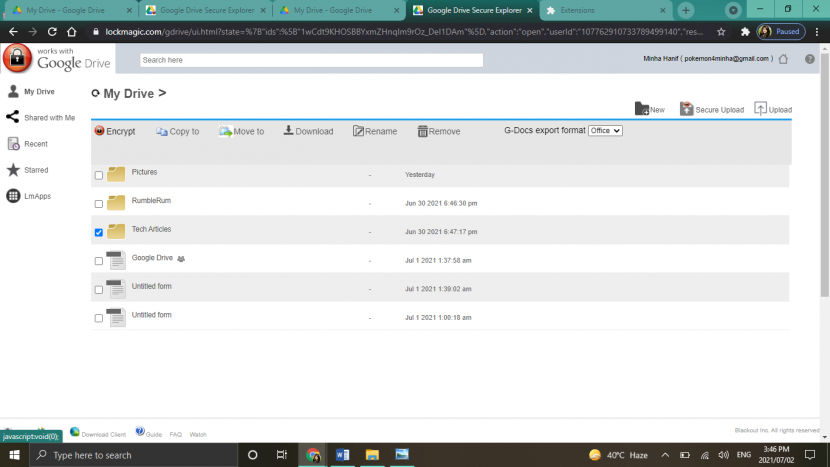Open the Extensions puzzle icon in the toolbar
The height and width of the screenshot is (467, 830).
(745, 32)
